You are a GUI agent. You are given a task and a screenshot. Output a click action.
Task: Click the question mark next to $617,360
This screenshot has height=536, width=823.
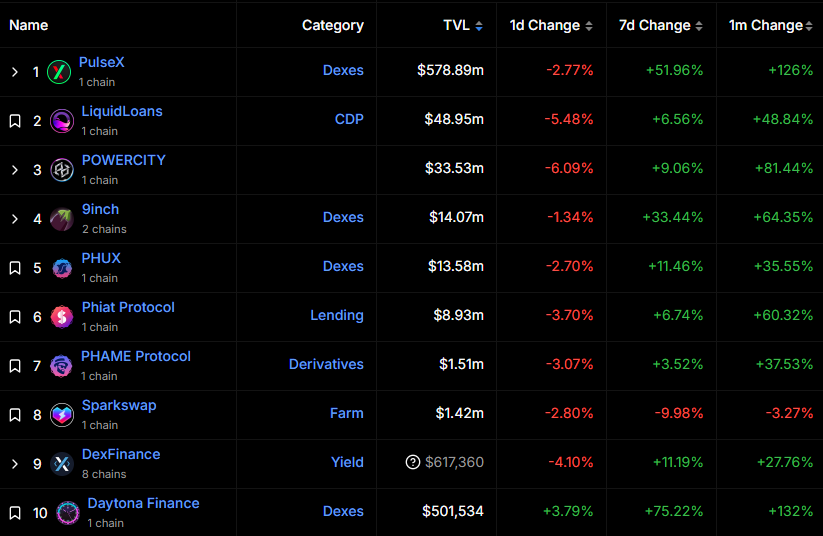click(x=413, y=462)
